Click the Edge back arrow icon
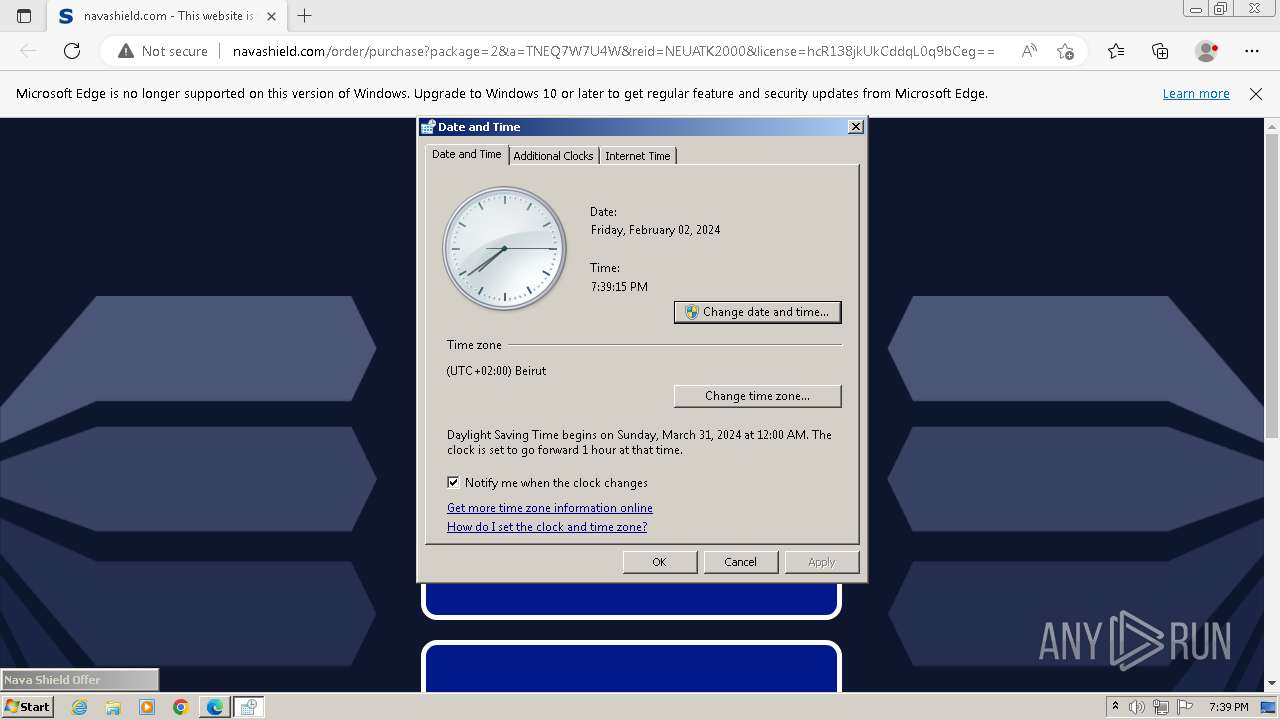Screen dimensions: 1280x720 click(28, 51)
